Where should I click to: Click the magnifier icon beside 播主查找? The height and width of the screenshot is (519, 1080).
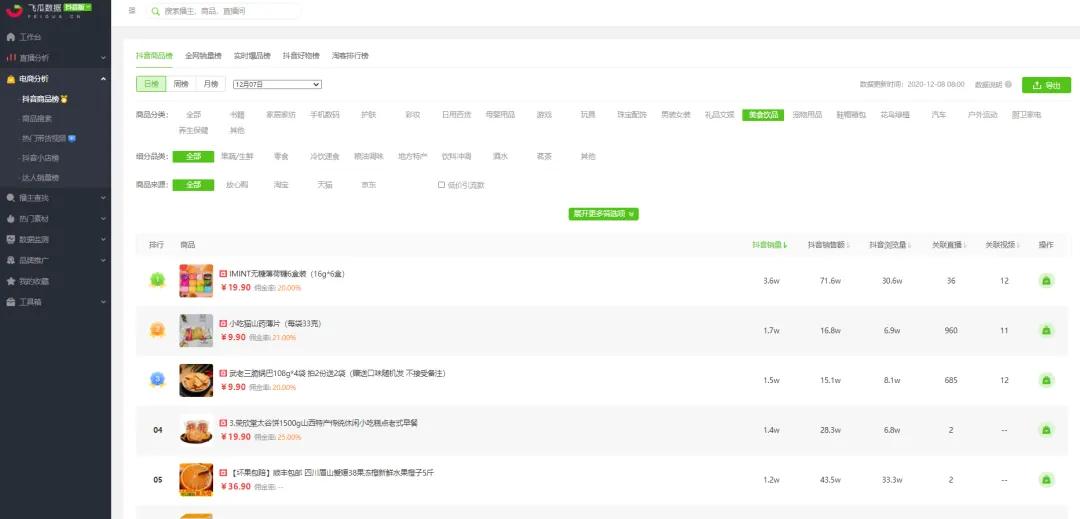pos(10,198)
